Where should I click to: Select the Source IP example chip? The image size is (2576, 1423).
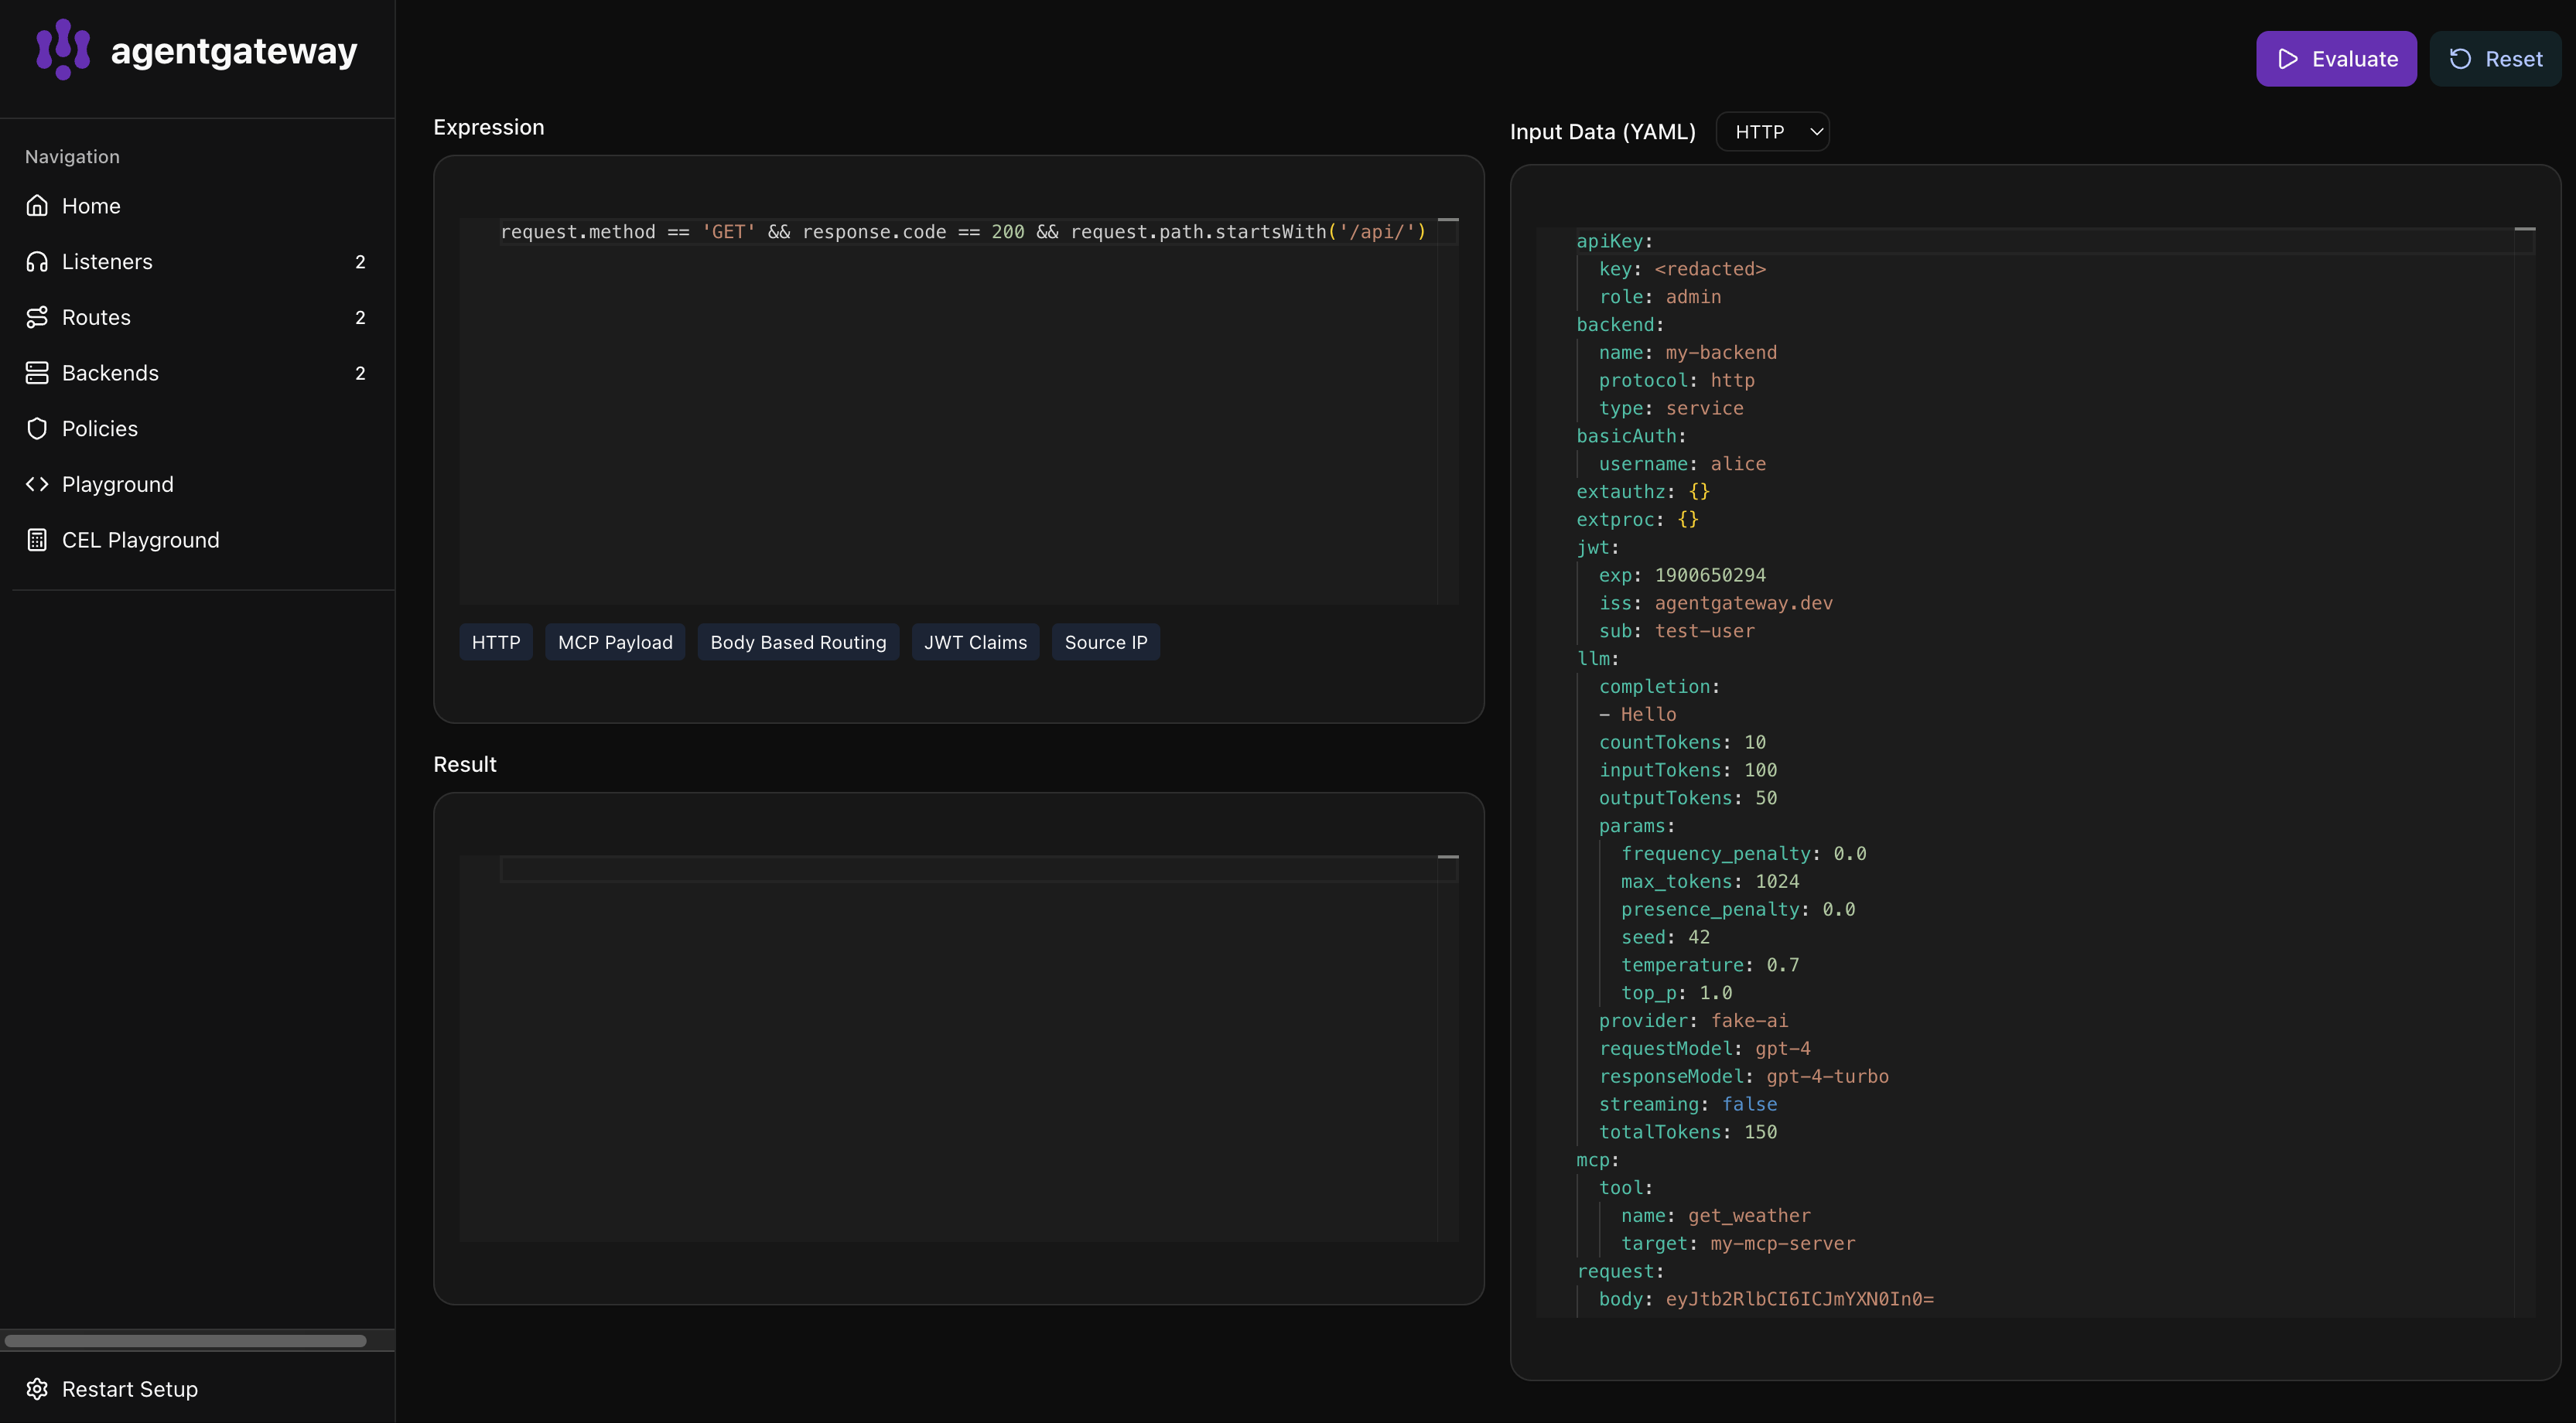click(x=1105, y=642)
